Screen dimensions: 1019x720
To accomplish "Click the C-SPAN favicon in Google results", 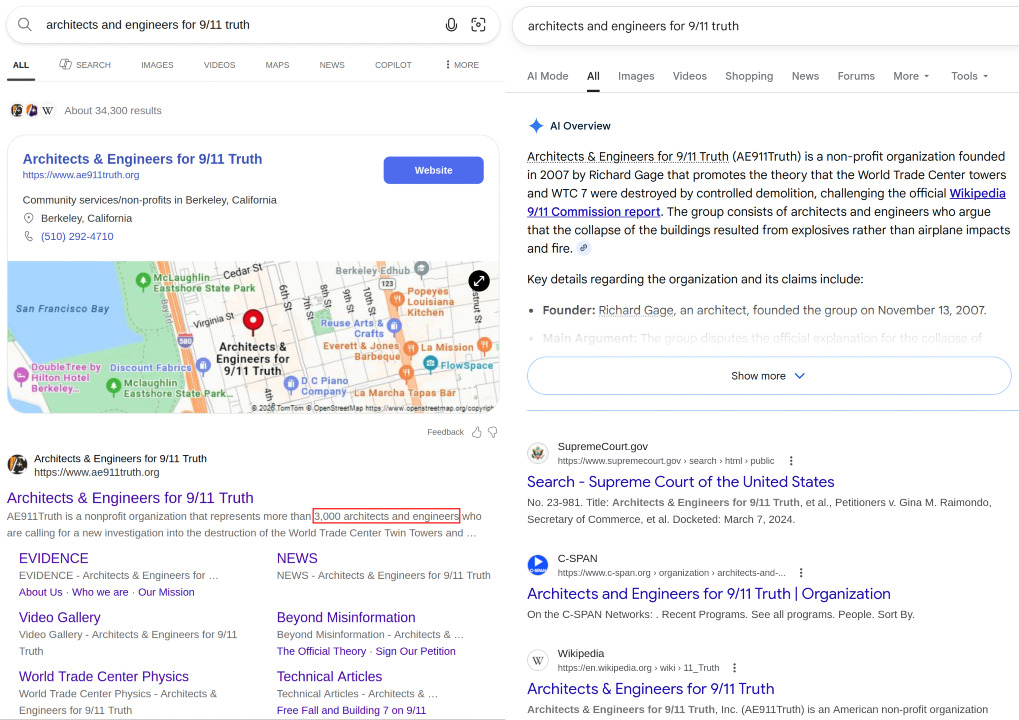I will point(537,565).
